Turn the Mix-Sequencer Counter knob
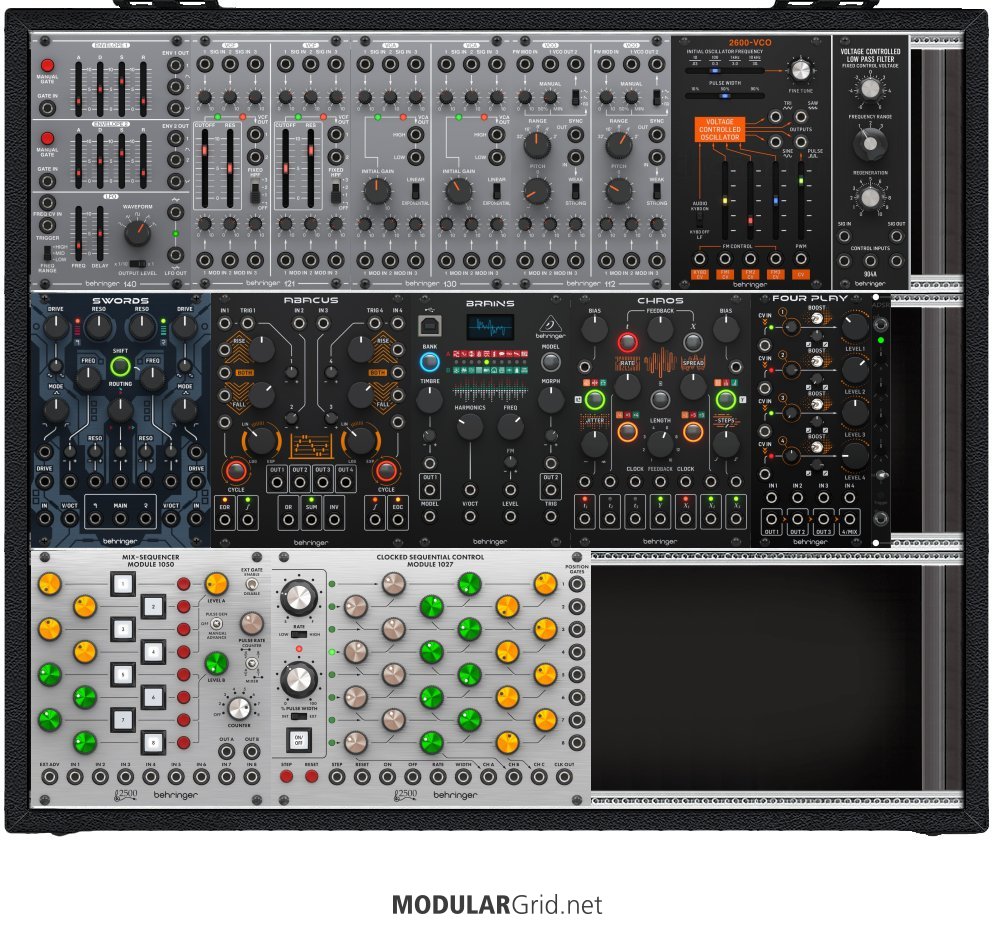The height and width of the screenshot is (926, 996). [239, 708]
